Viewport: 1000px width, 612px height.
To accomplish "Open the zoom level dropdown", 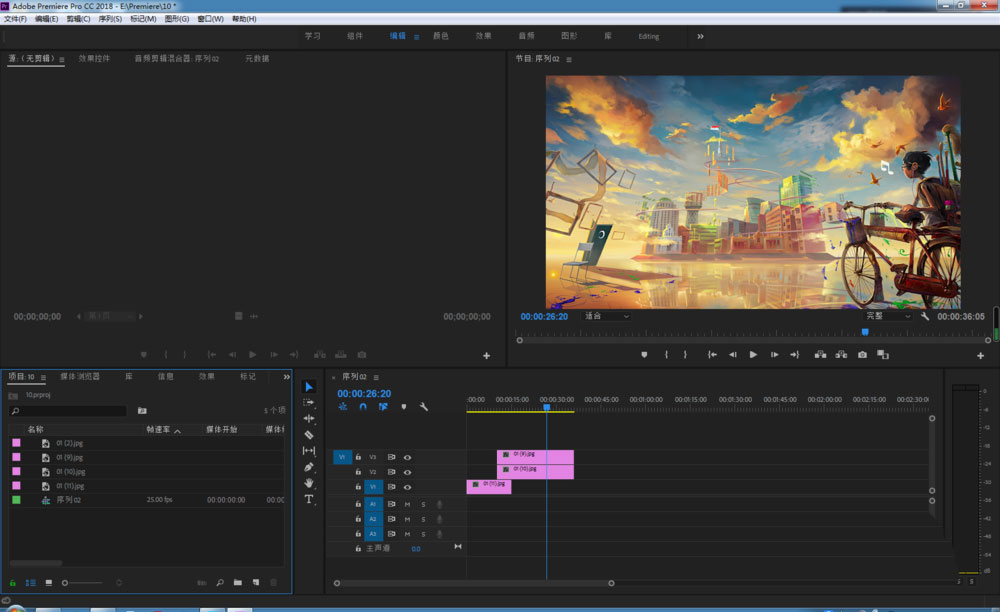I will 607,316.
